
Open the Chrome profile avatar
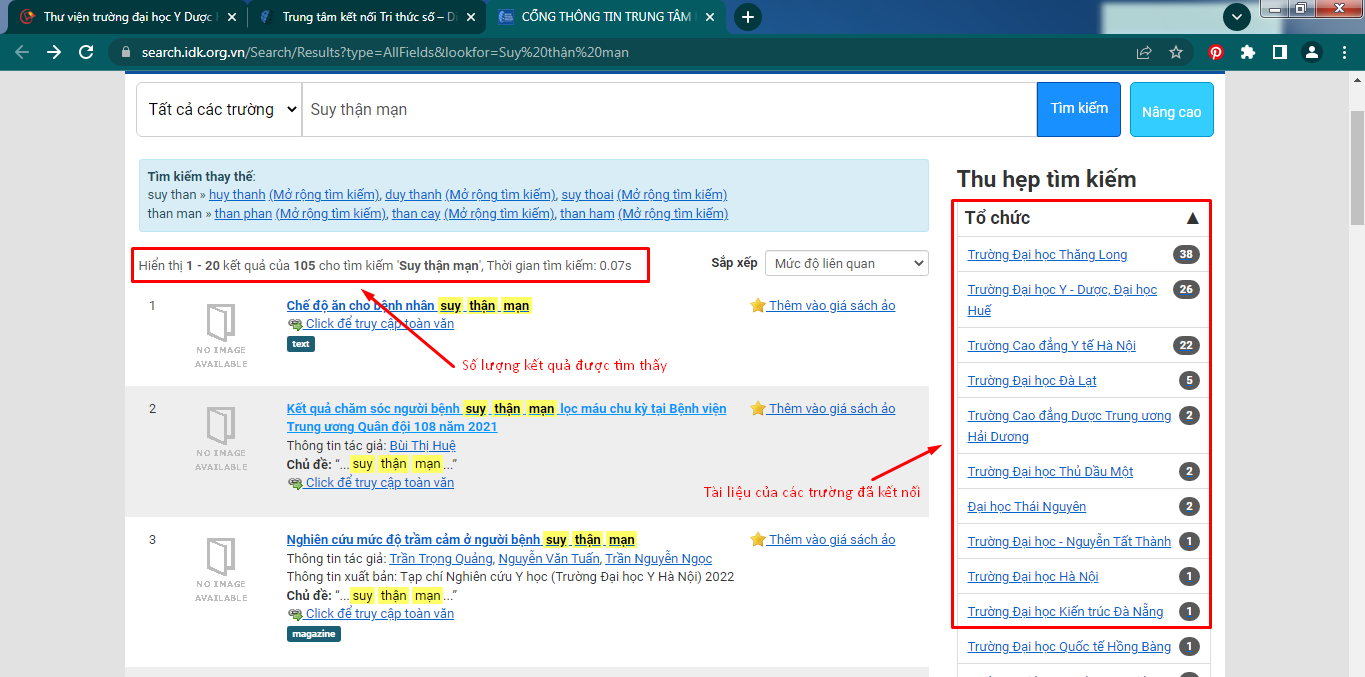(x=1311, y=52)
